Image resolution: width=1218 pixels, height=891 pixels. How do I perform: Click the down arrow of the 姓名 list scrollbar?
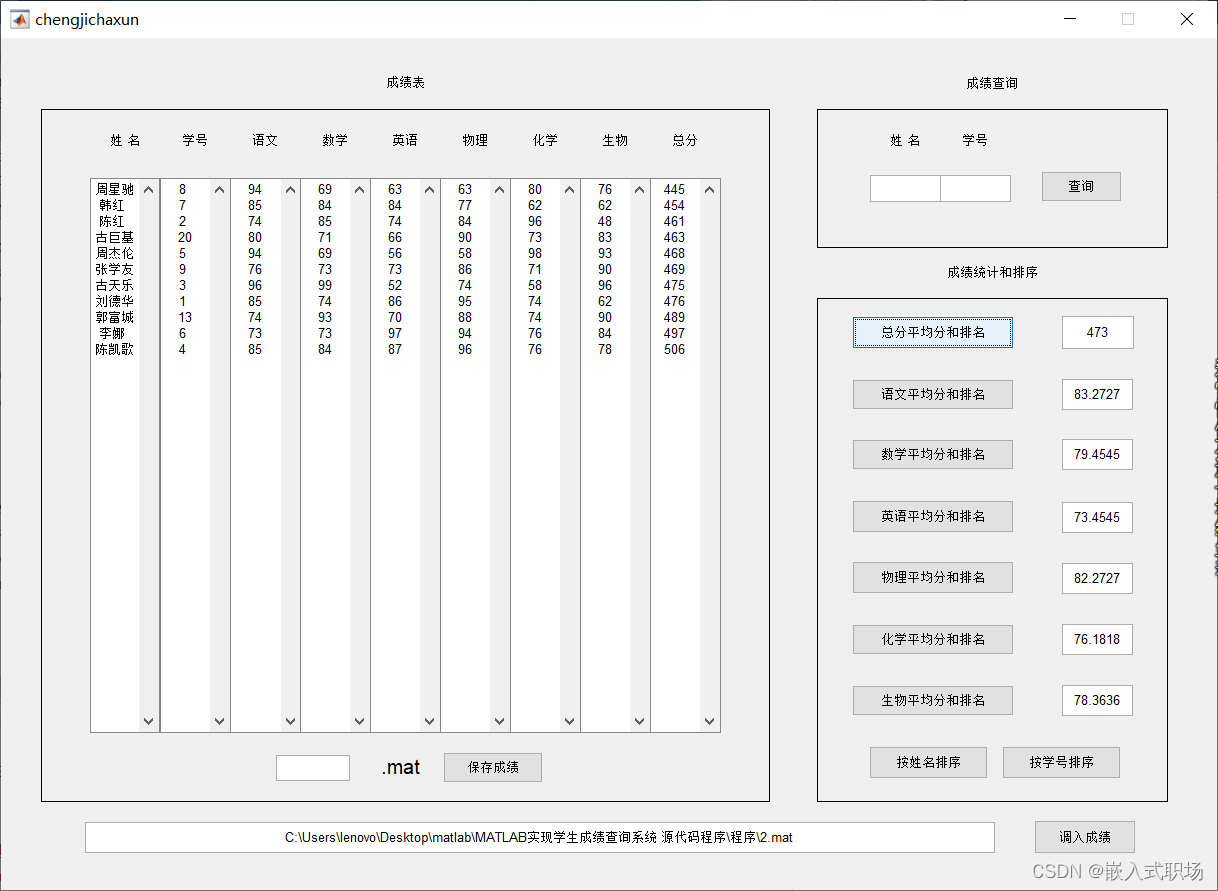click(148, 720)
